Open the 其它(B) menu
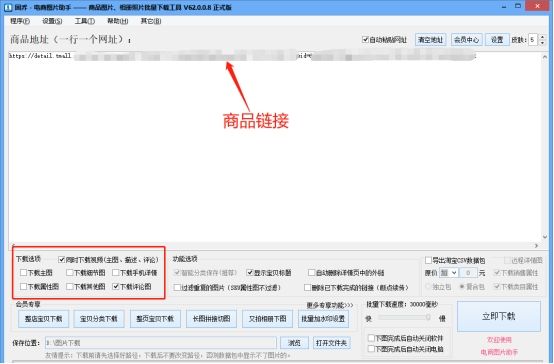 [151, 21]
